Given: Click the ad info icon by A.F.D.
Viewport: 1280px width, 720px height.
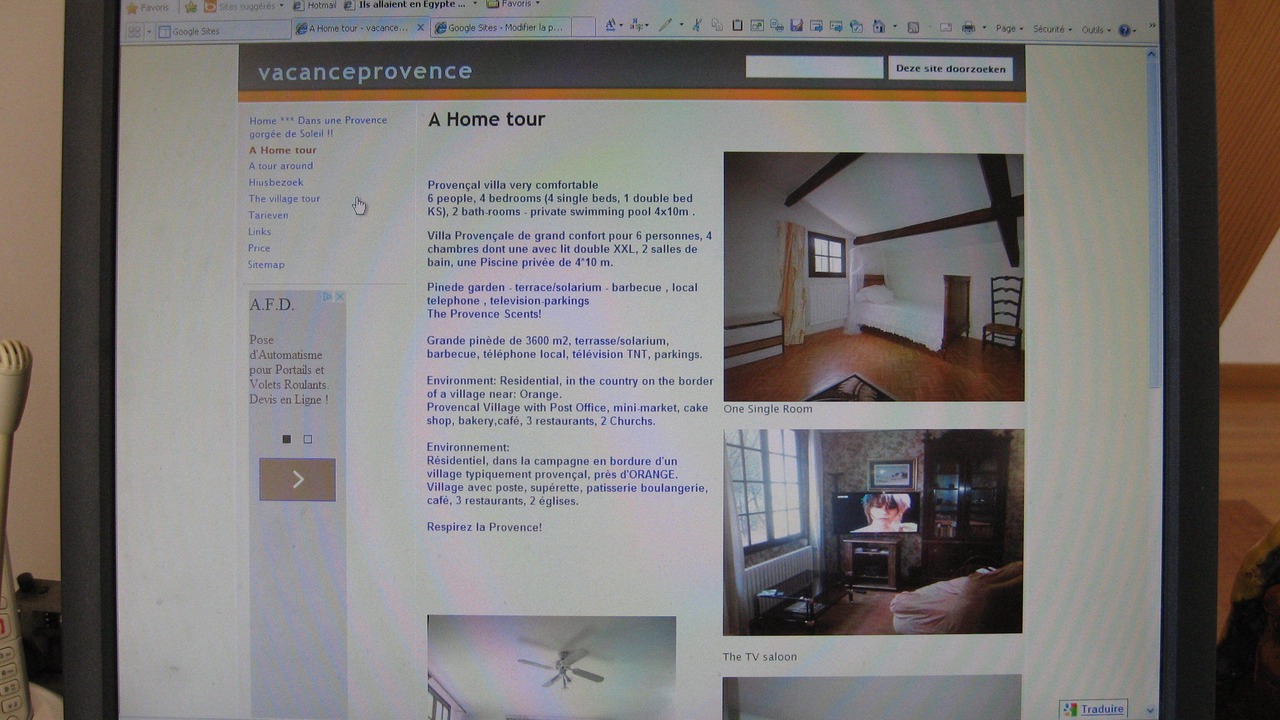Looking at the screenshot, I should (x=326, y=297).
